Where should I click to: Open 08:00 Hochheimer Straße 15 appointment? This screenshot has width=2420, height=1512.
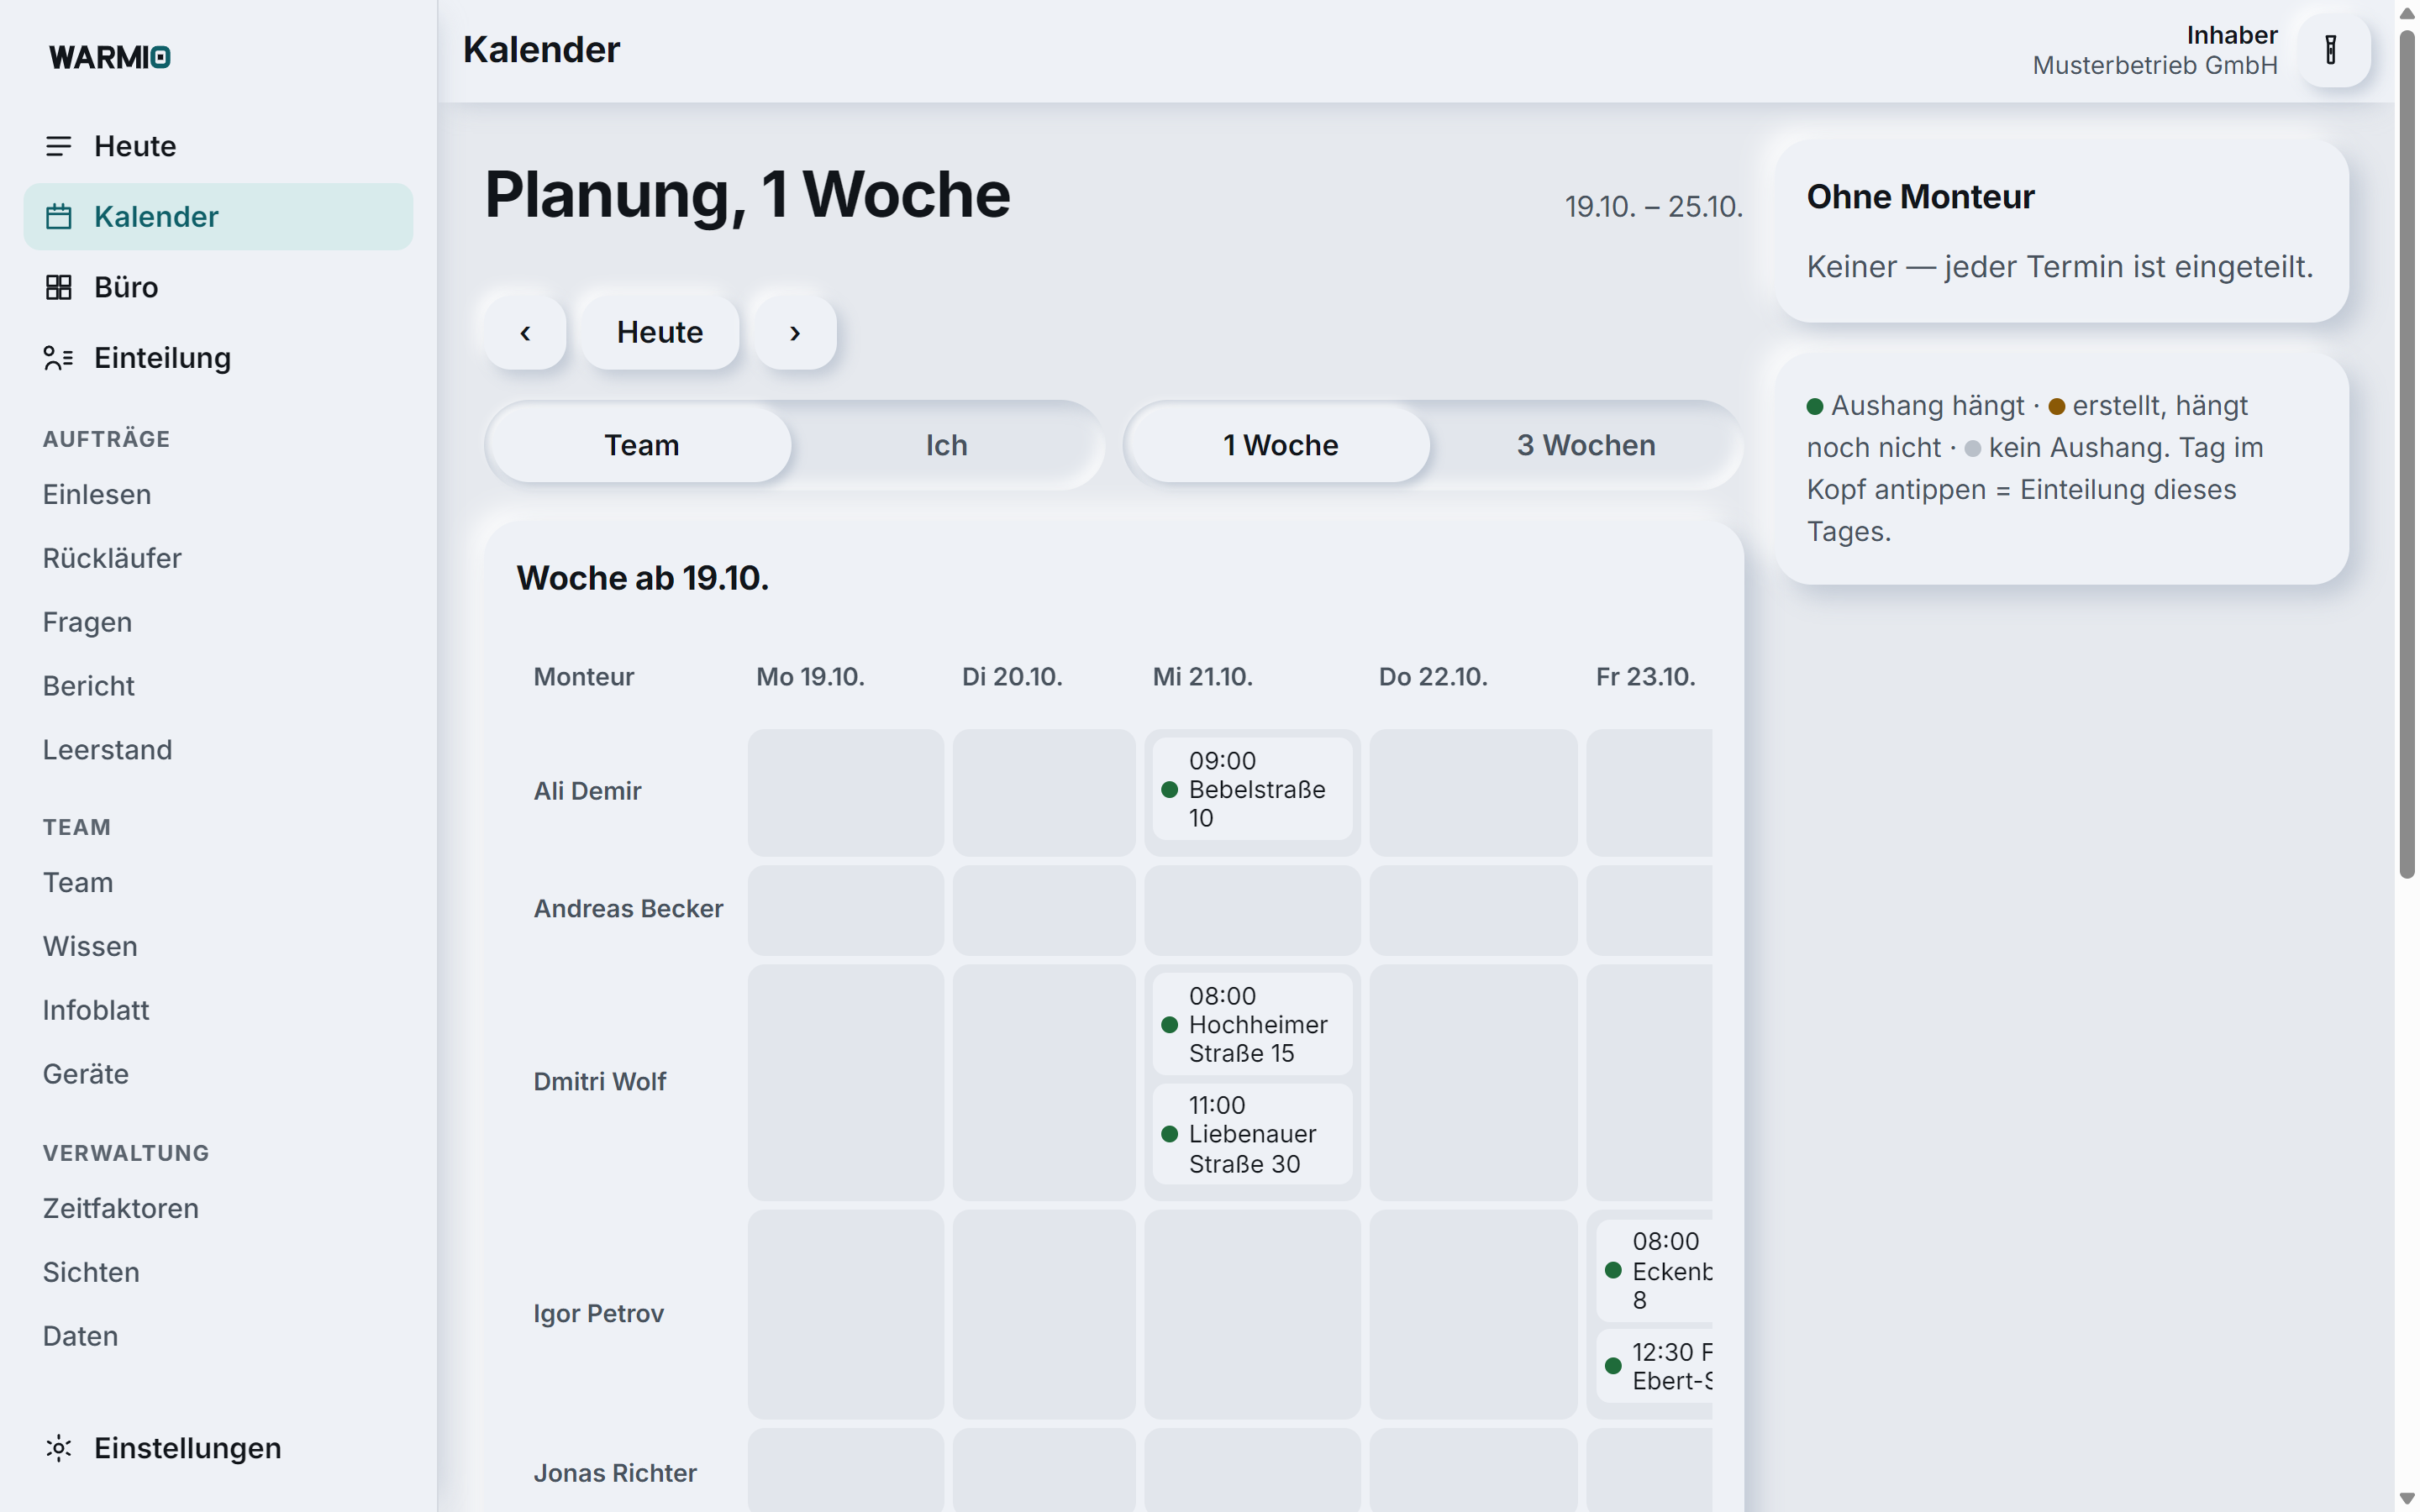click(1252, 1024)
